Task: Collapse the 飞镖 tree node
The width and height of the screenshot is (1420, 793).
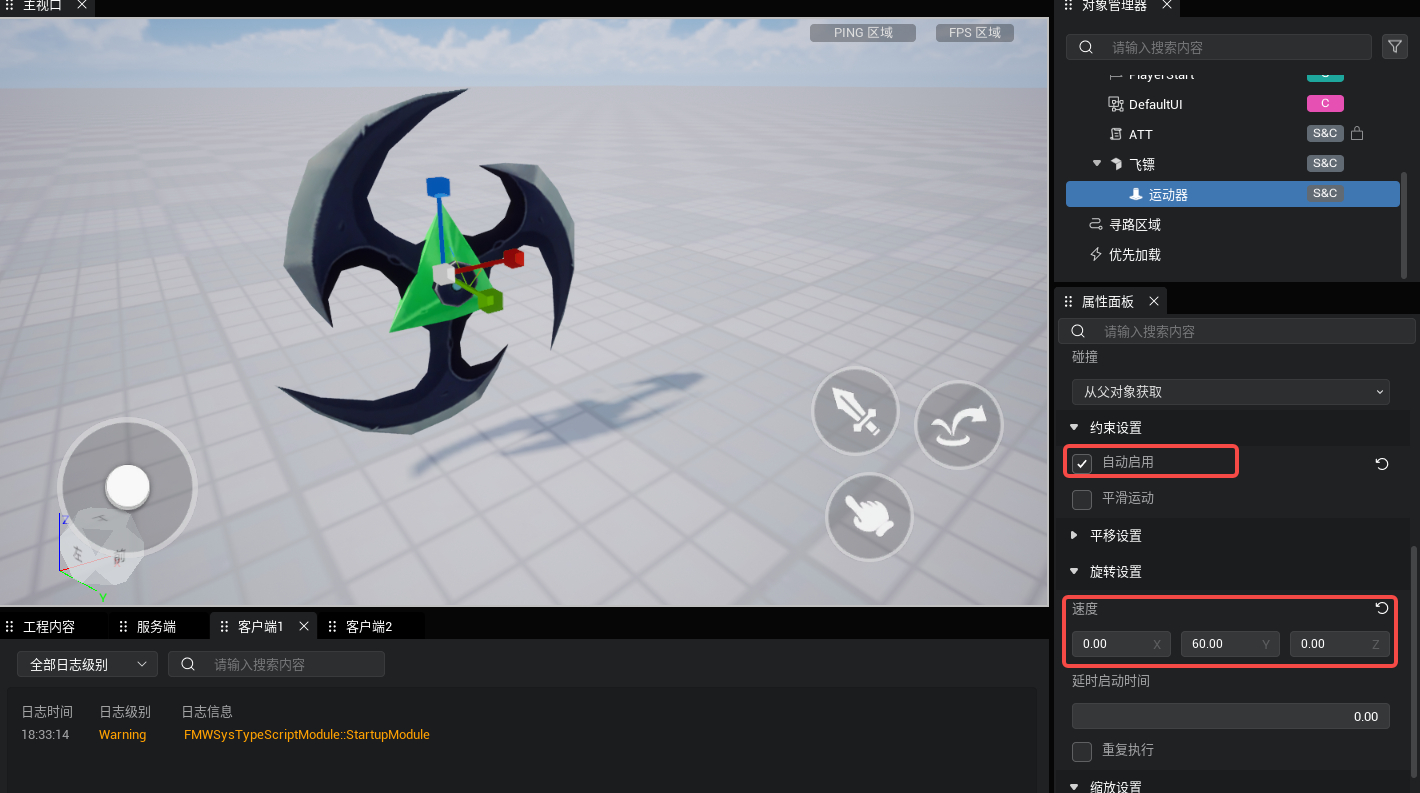Action: click(x=1097, y=163)
